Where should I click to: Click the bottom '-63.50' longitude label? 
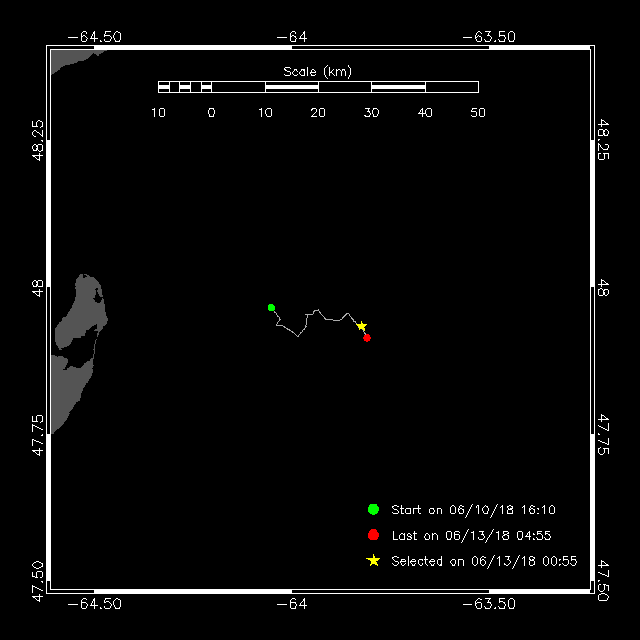489,604
